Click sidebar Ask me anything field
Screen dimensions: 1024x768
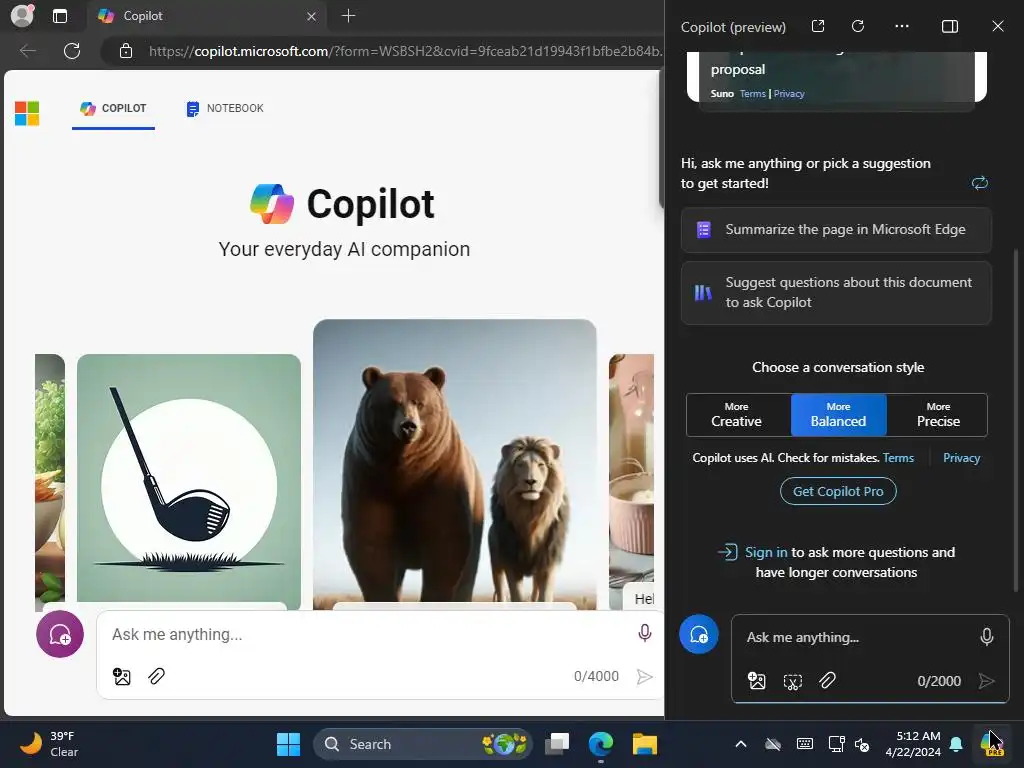(x=856, y=637)
